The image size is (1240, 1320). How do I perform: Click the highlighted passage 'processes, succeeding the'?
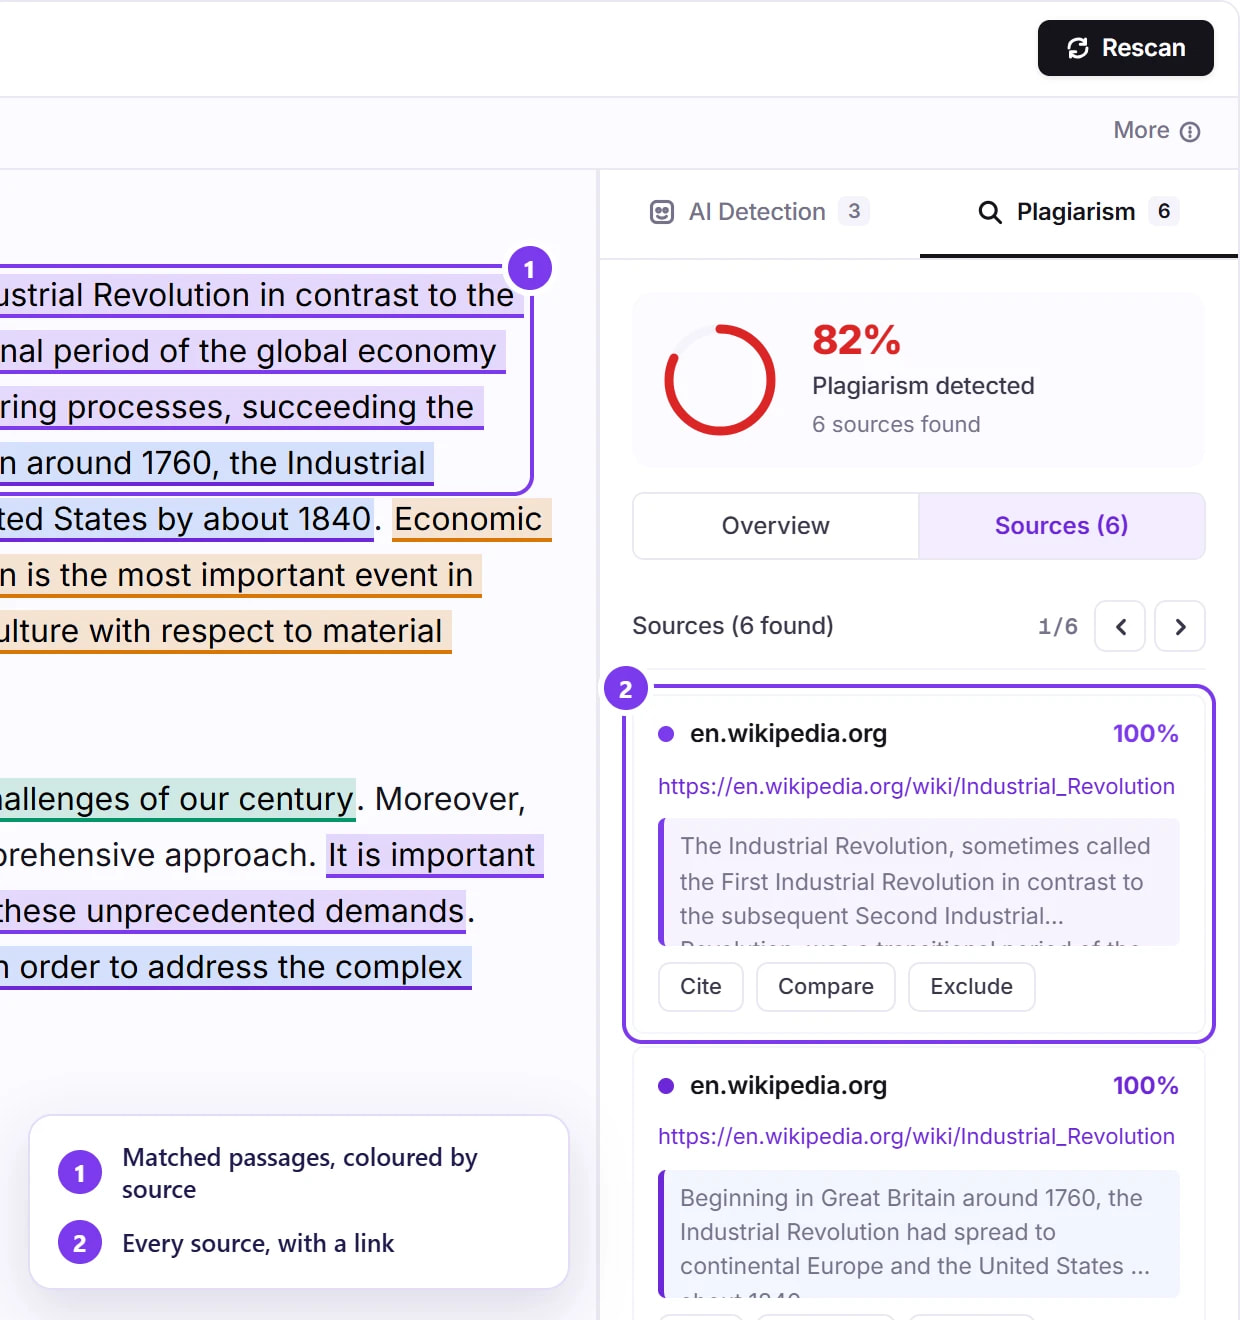point(270,408)
